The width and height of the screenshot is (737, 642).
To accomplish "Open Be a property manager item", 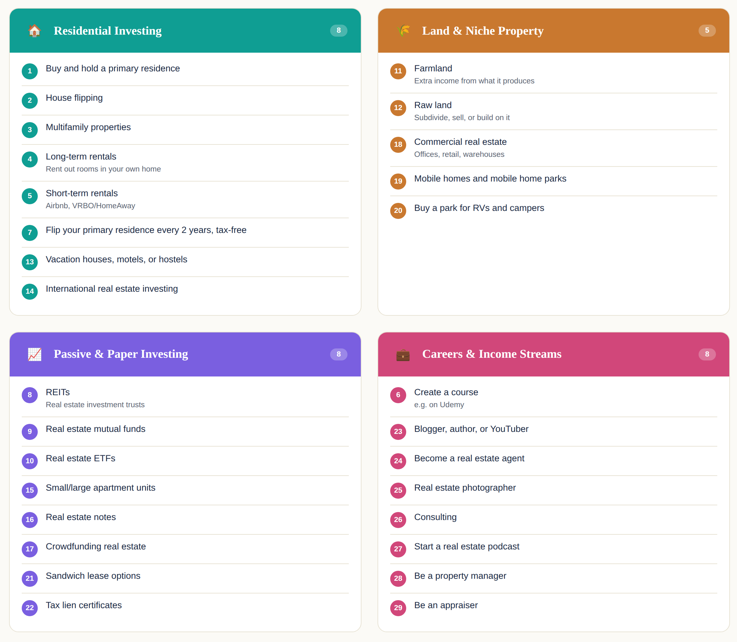I will 554,578.
